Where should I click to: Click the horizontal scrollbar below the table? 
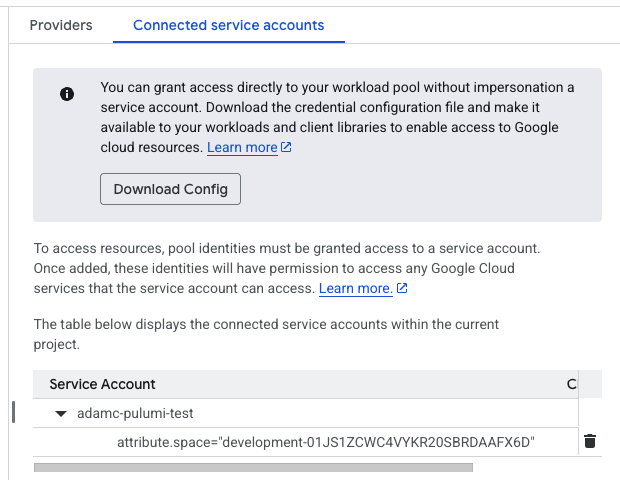pyautogui.click(x=253, y=466)
